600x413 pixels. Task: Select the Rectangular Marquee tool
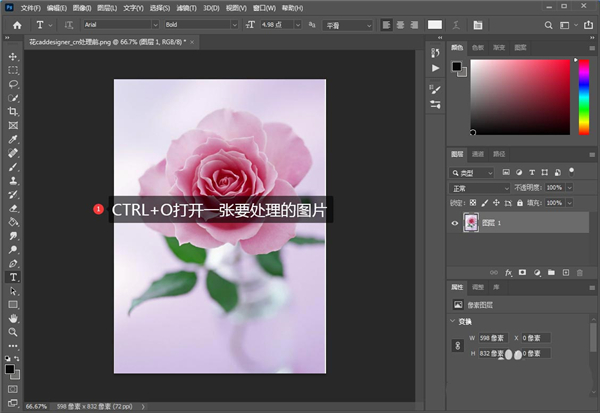click(x=13, y=71)
